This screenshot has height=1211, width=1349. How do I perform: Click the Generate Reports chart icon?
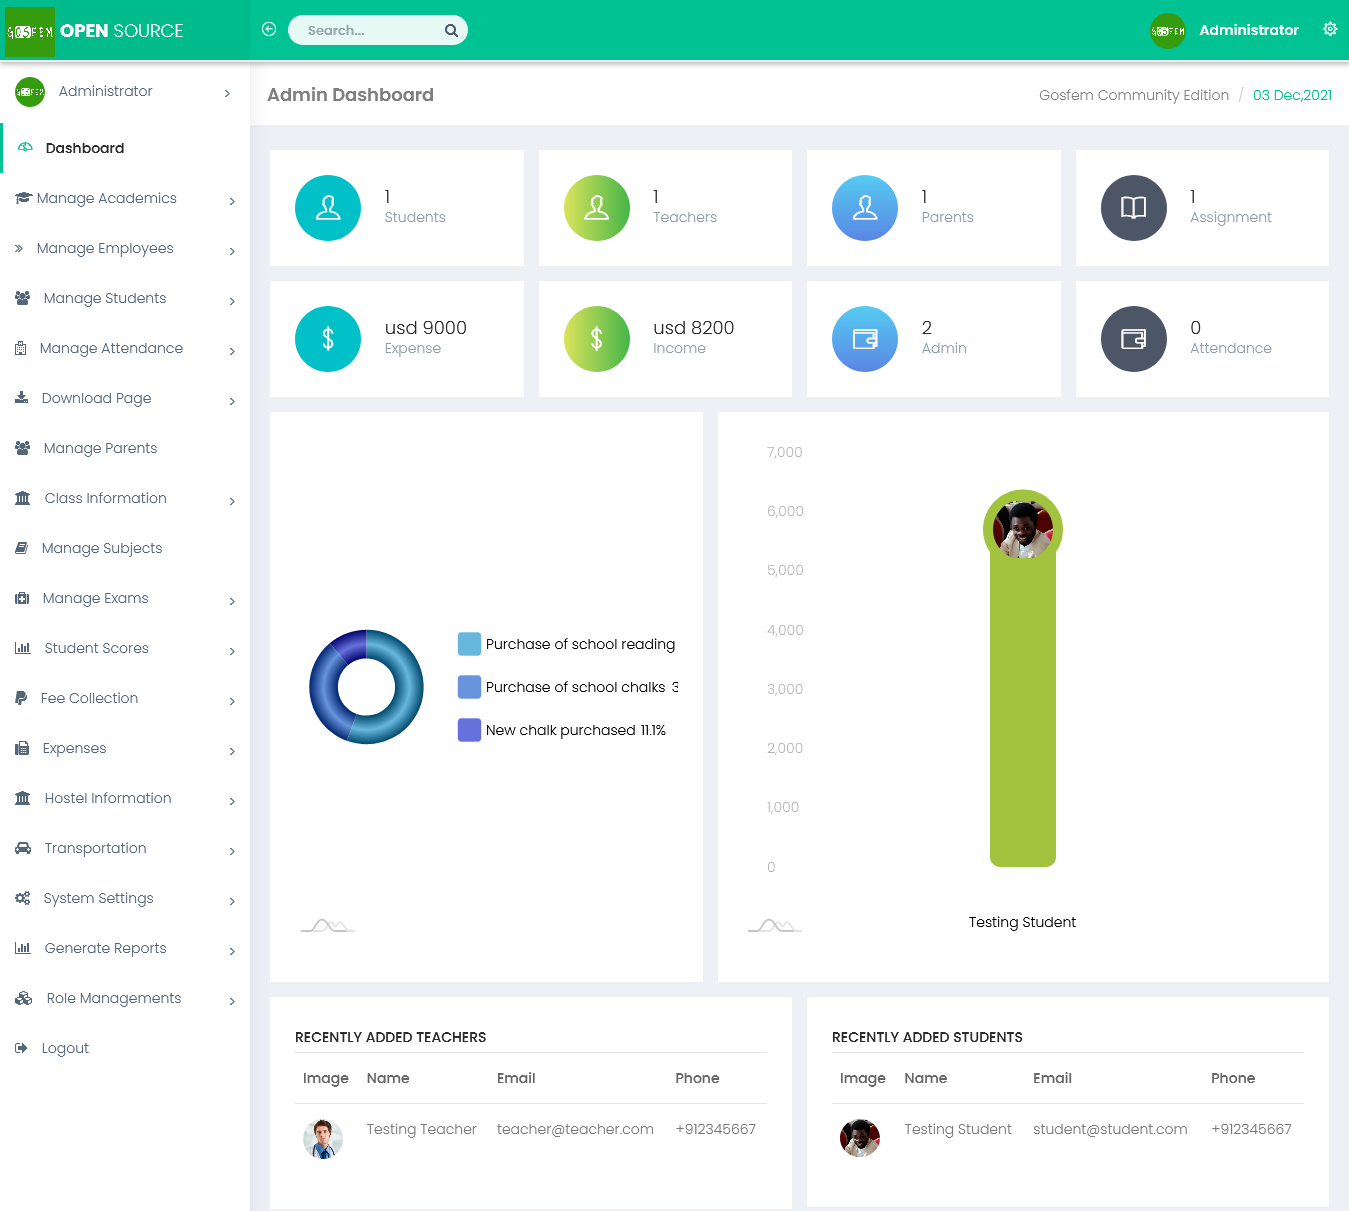[x=22, y=947]
